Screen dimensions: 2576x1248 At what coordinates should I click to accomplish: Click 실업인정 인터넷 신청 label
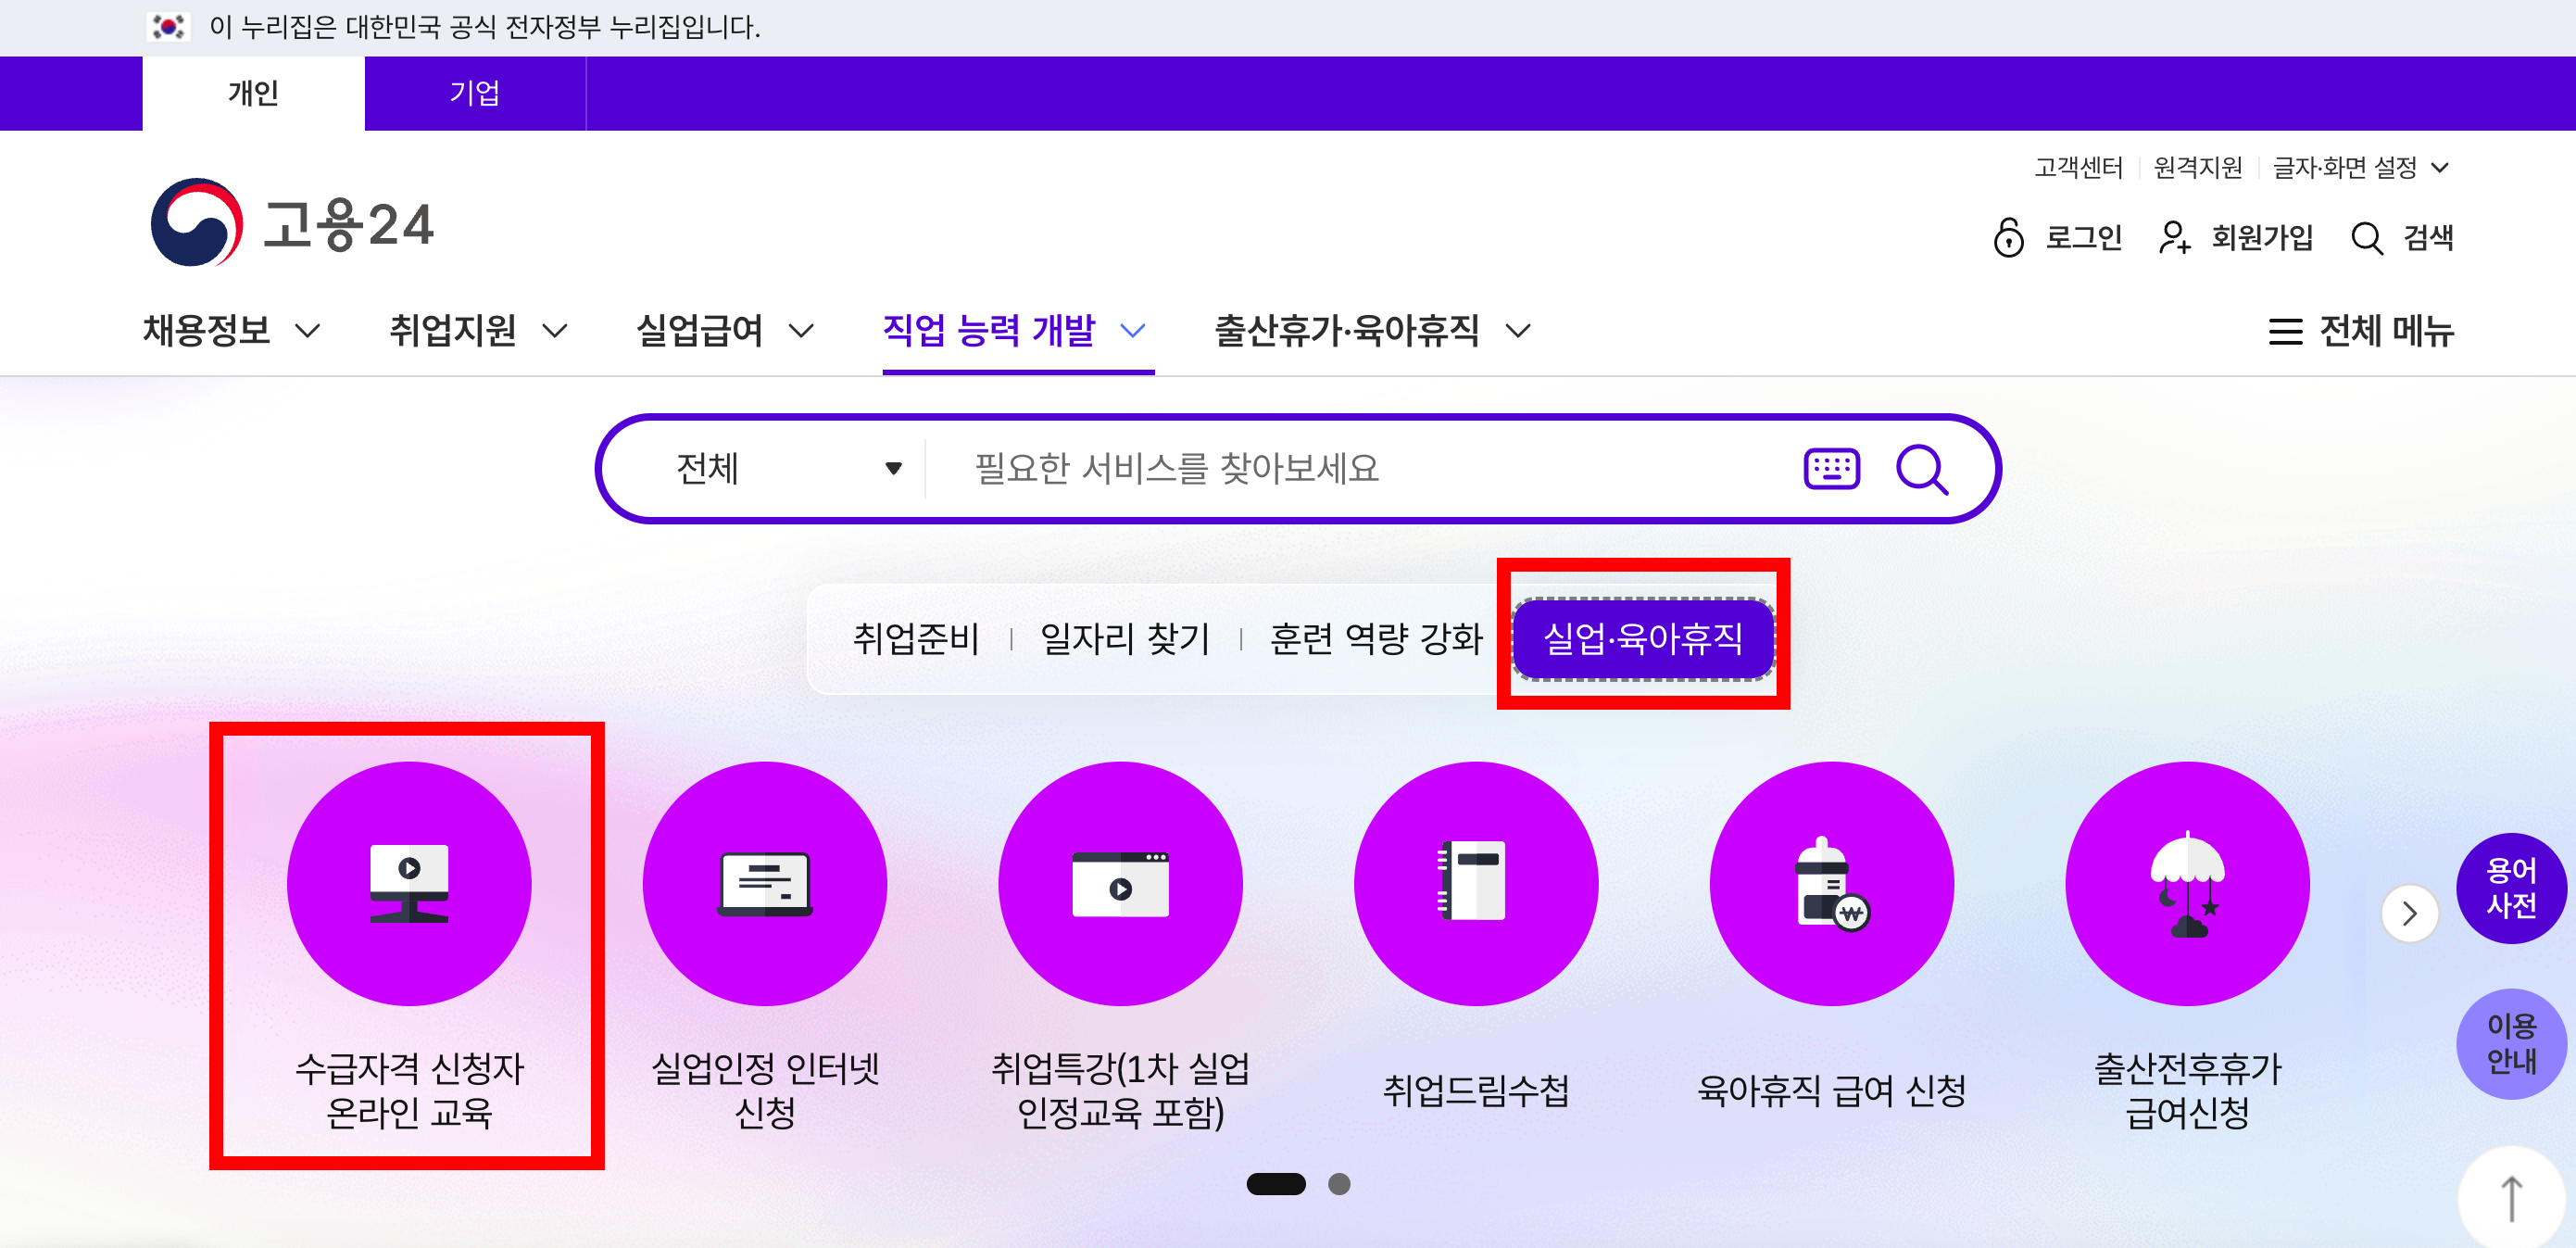pos(765,1090)
